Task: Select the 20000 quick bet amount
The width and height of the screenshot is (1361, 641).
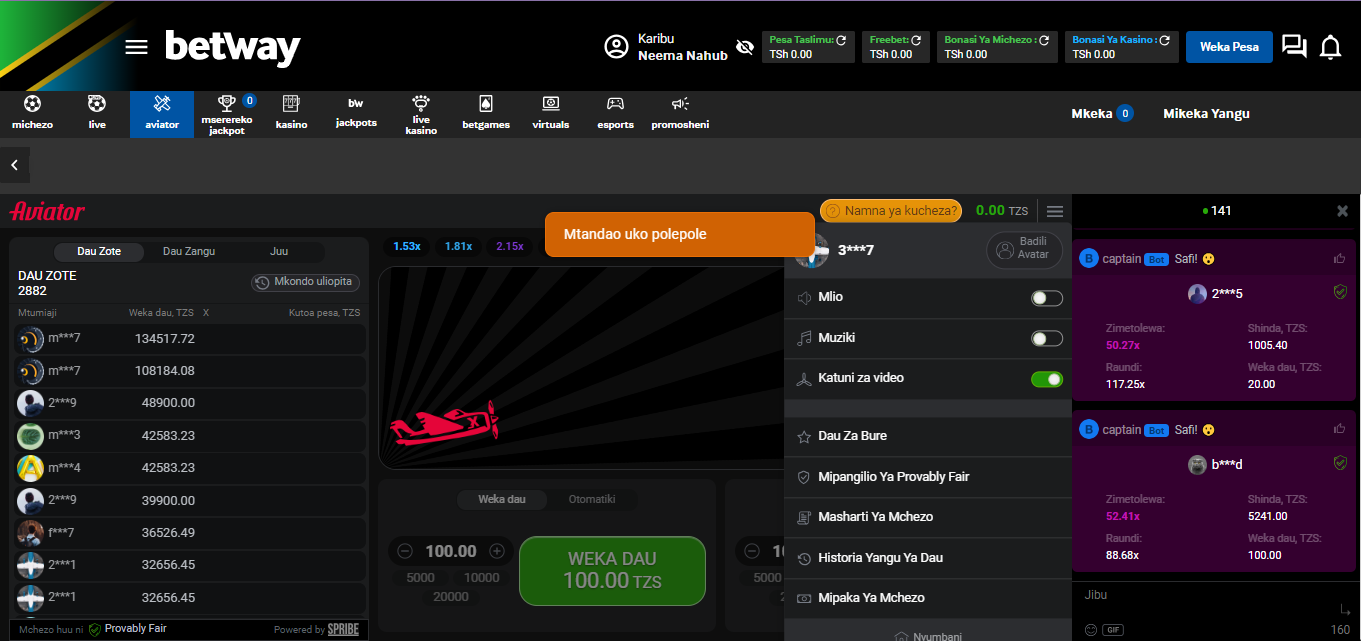Action: [451, 596]
